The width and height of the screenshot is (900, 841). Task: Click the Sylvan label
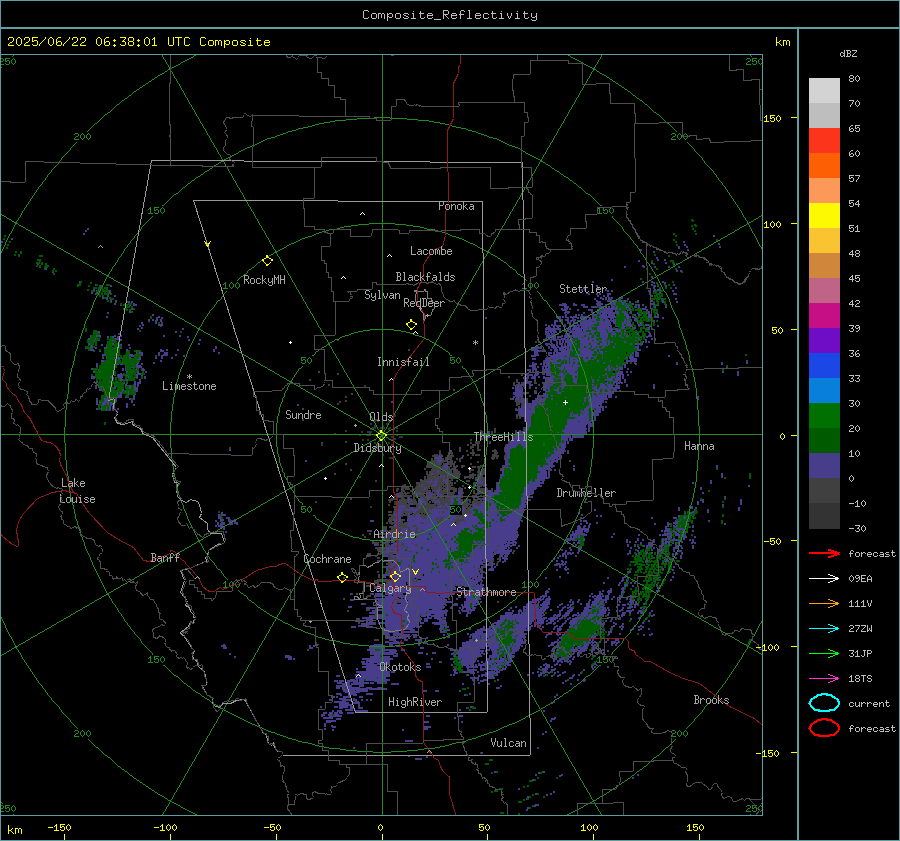tap(382, 295)
